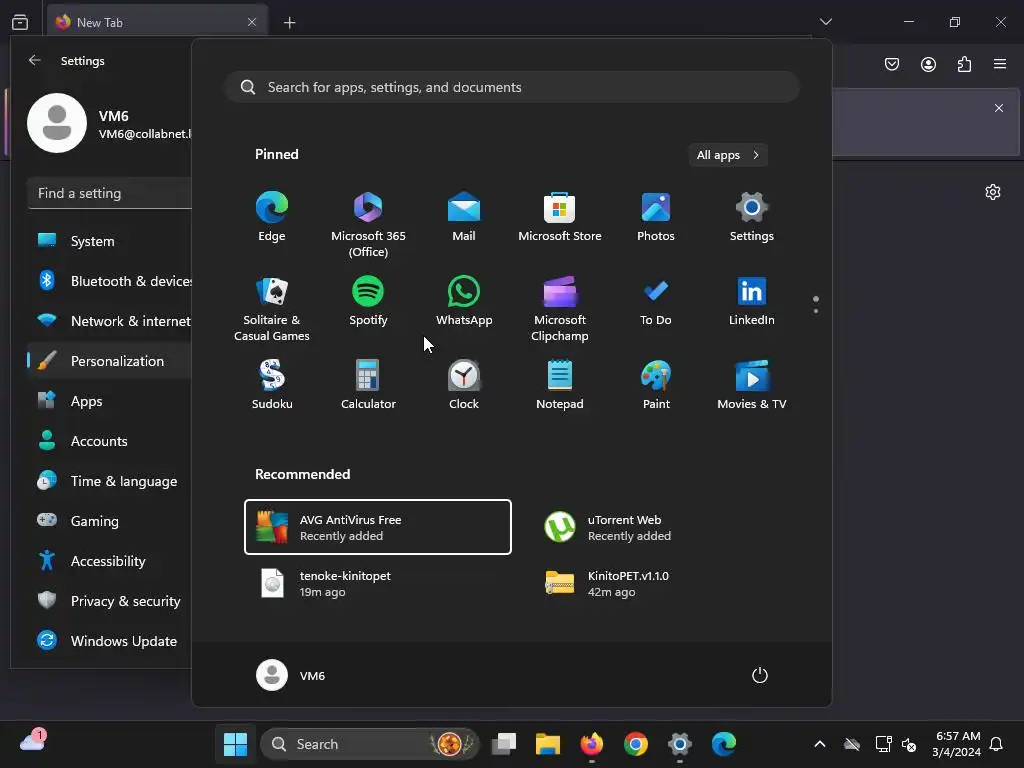Image resolution: width=1024 pixels, height=768 pixels.
Task: Open recommended AVG AntiVirus Free
Action: tap(377, 527)
